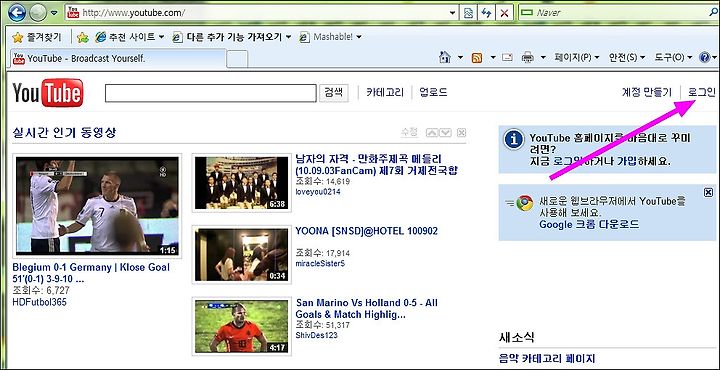Open the 페이지(P) menu
Screen dimensions: 720x370
[577, 57]
